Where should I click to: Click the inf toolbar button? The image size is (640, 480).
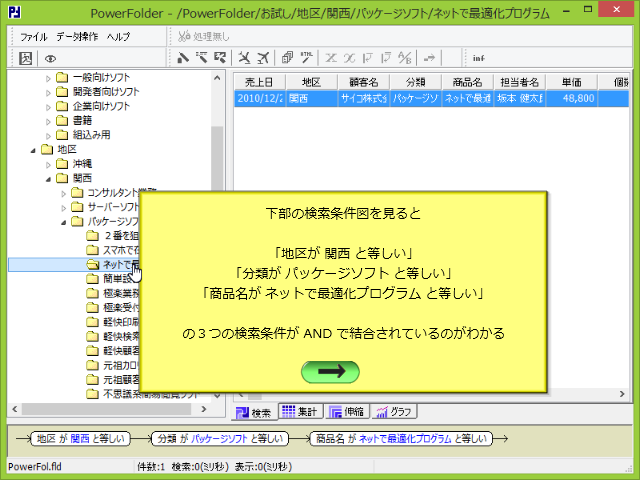[x=478, y=58]
